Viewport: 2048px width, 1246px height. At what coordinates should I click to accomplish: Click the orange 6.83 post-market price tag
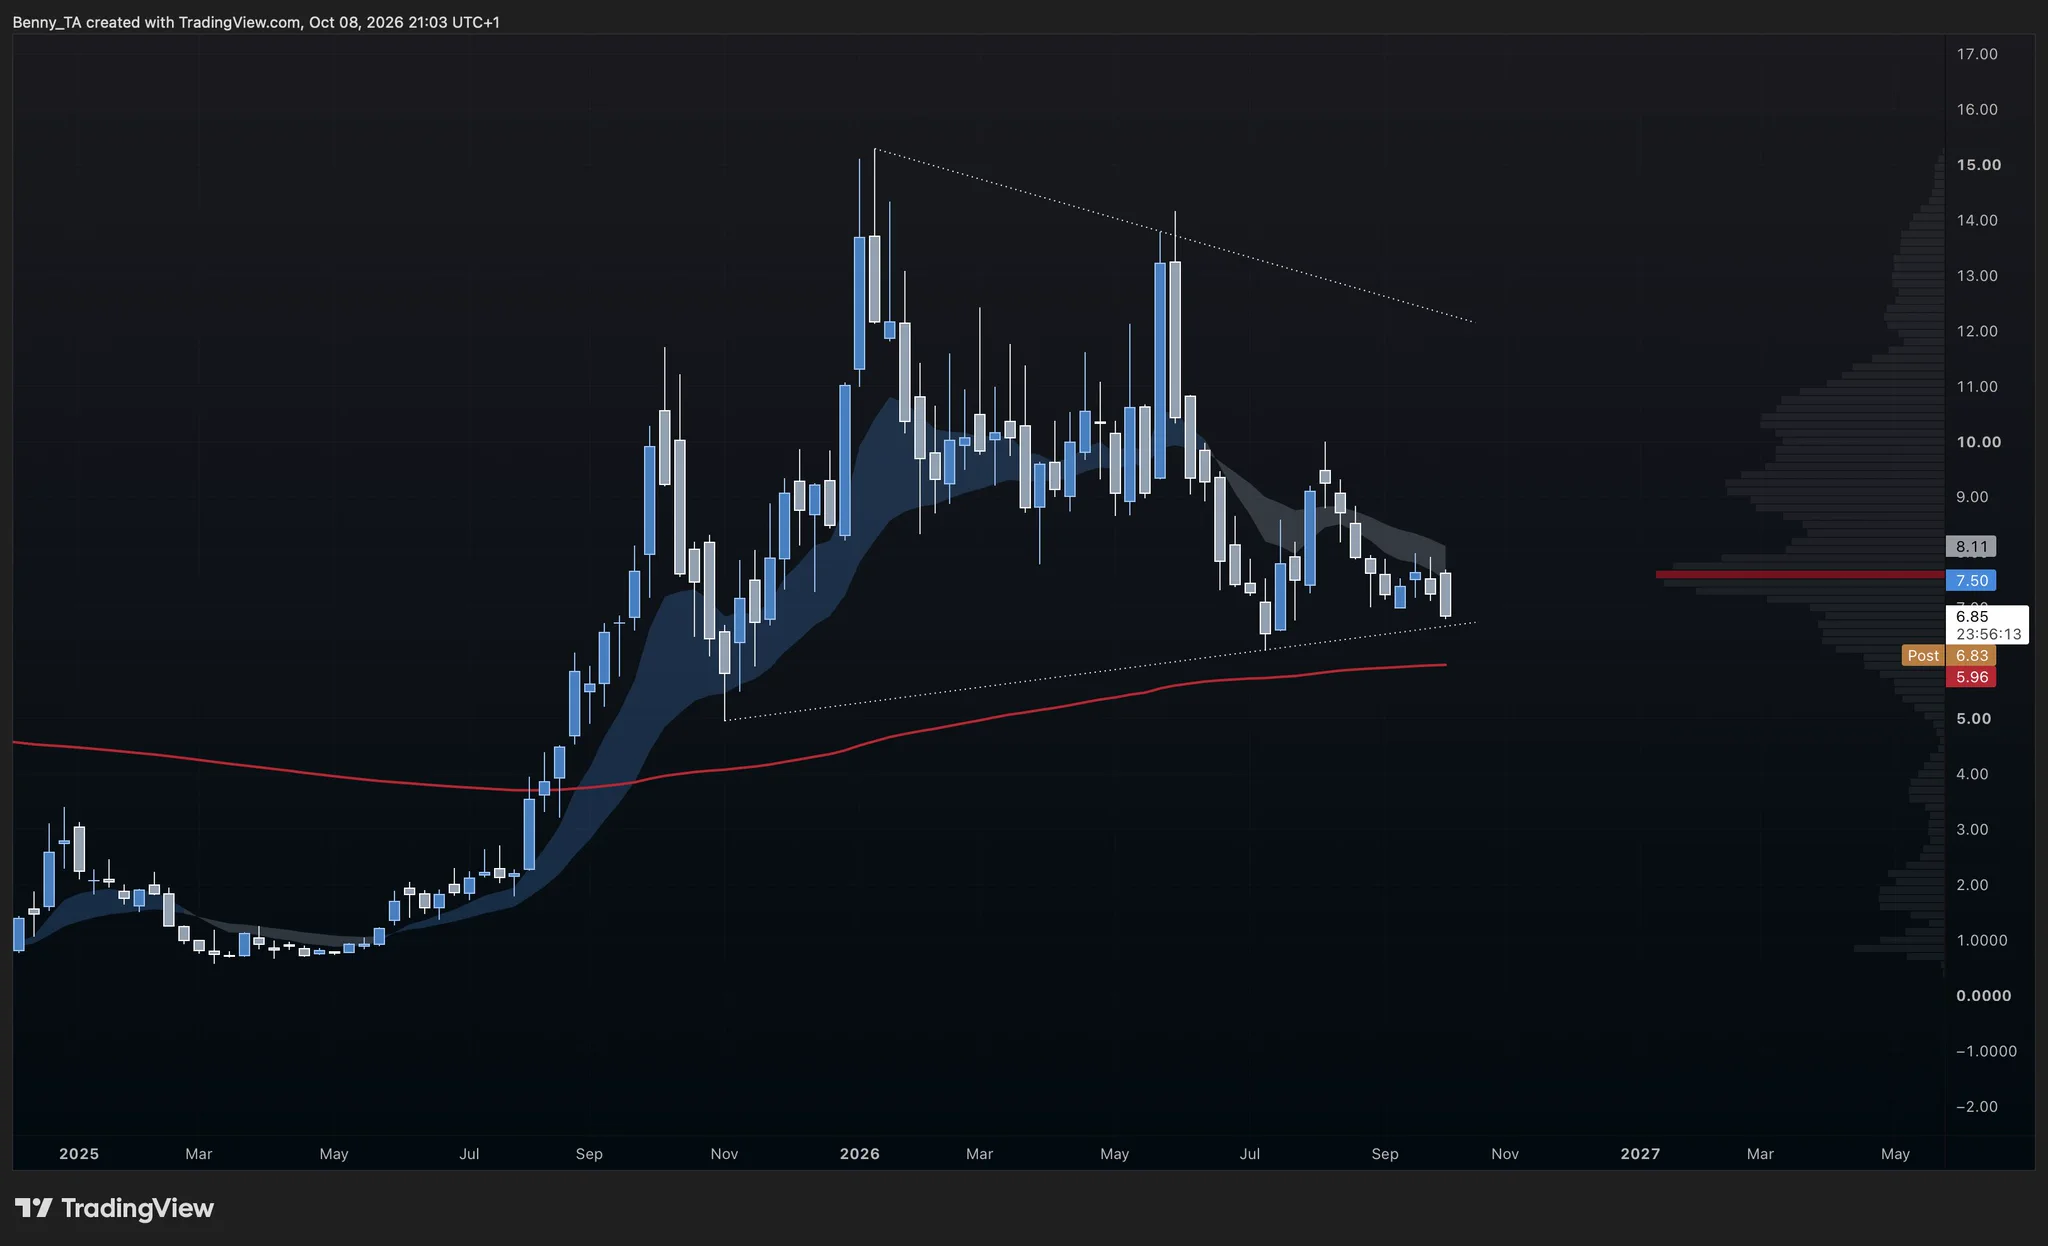tap(1971, 655)
